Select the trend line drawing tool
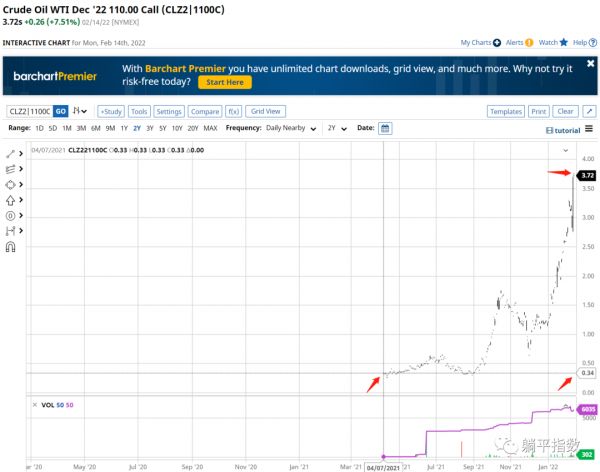Screen dimensions: 600x472 (x=11, y=154)
